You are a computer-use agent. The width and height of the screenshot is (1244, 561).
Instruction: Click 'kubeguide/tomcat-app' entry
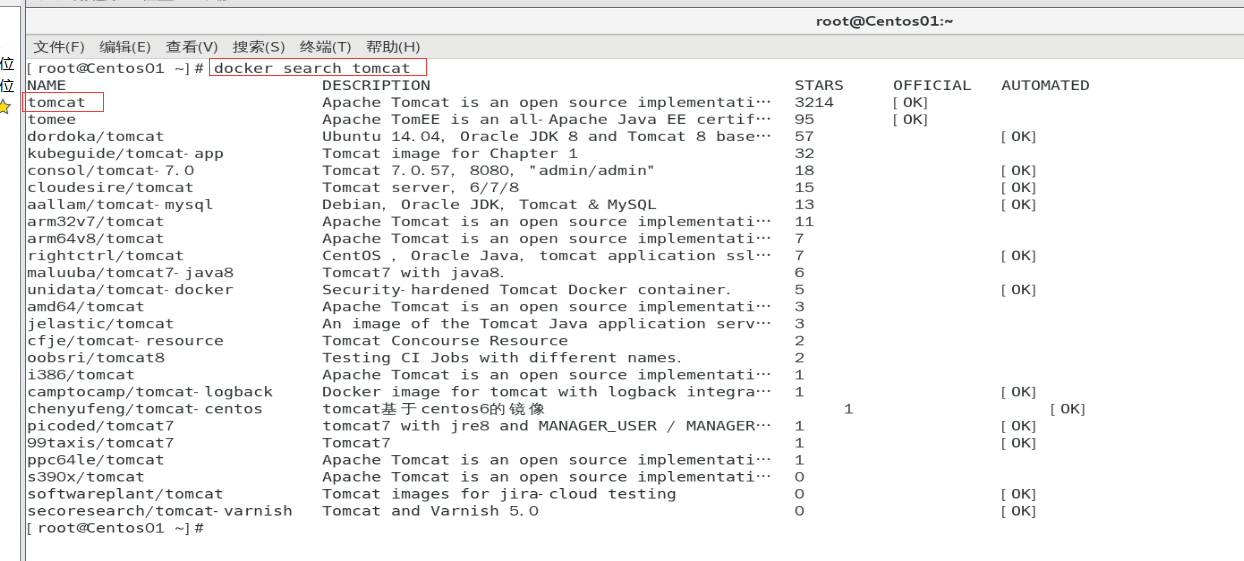[126, 153]
